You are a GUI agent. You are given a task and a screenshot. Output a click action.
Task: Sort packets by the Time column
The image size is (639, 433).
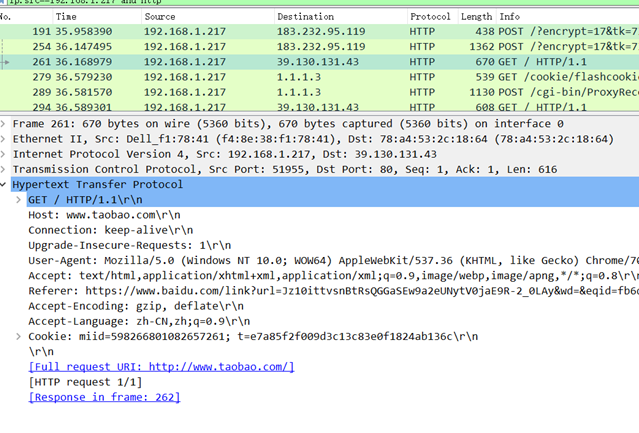97,17
